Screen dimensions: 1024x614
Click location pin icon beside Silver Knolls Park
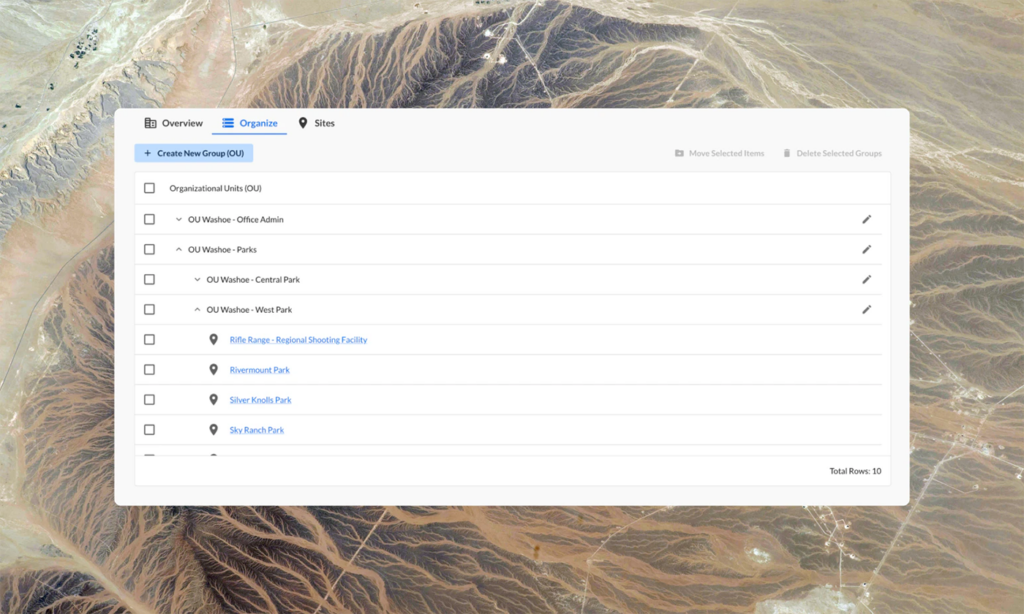[213, 399]
